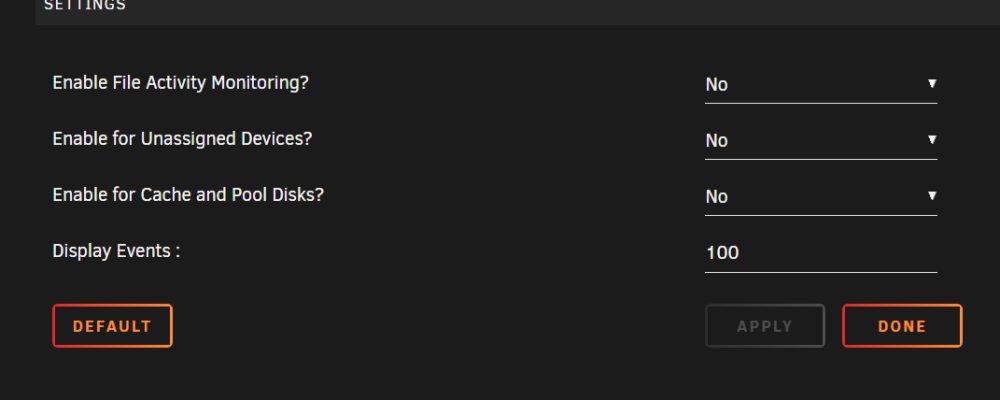1000x400 pixels.
Task: Open the Enable for Cache and Pool Disks dropdown
Action: tap(821, 196)
